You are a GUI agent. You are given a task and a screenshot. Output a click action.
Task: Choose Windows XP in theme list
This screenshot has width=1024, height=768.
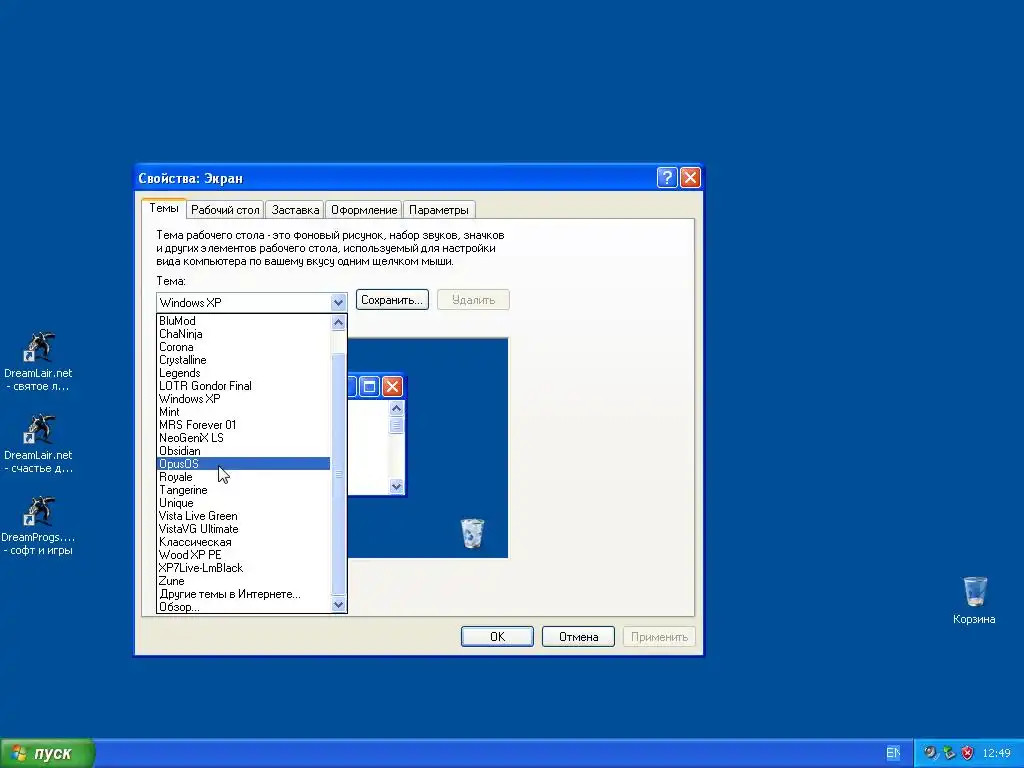[x=244, y=399]
